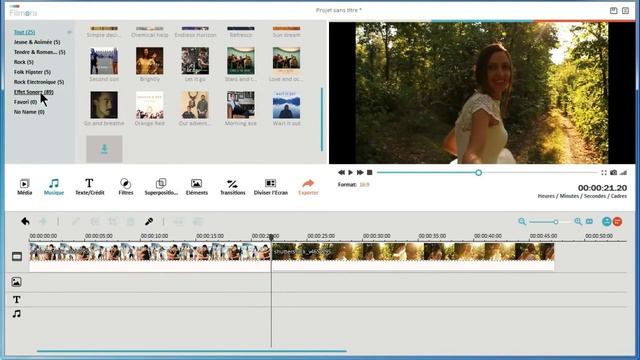The height and width of the screenshot is (360, 640).
Task: Select the Stars and t... music thumbnail
Action: pyautogui.click(x=241, y=61)
